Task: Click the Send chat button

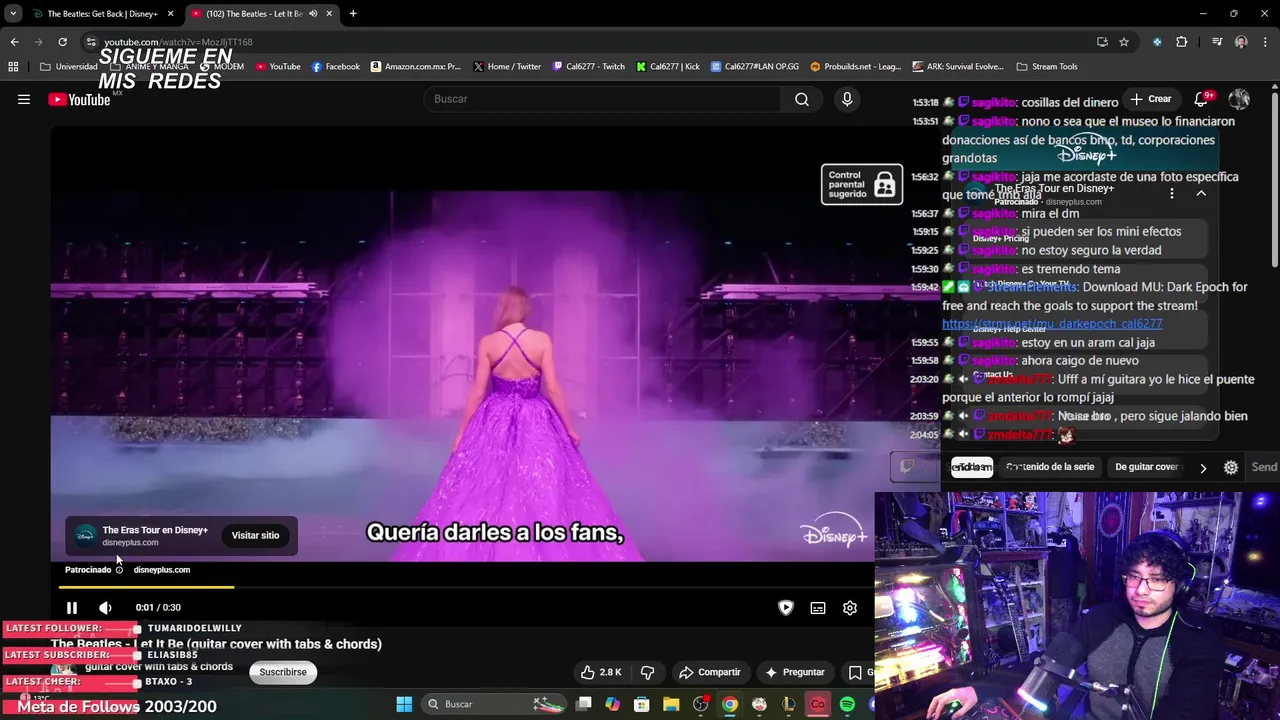Action: tap(1264, 467)
